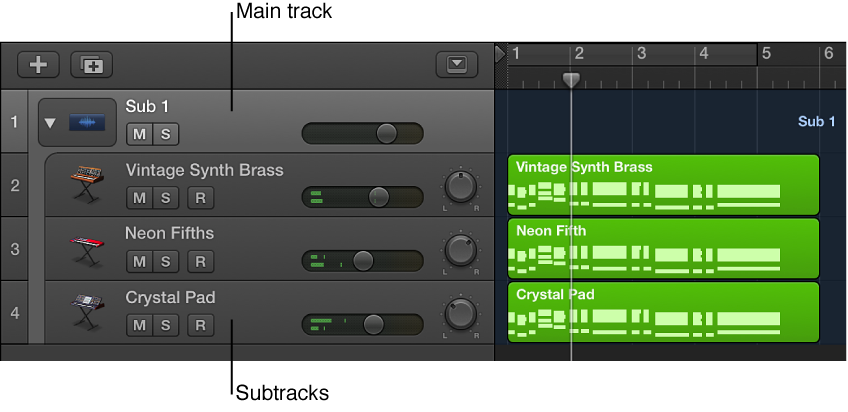The height and width of the screenshot is (412, 848).
Task: Mute the Sub 1 main track
Action: [140, 134]
